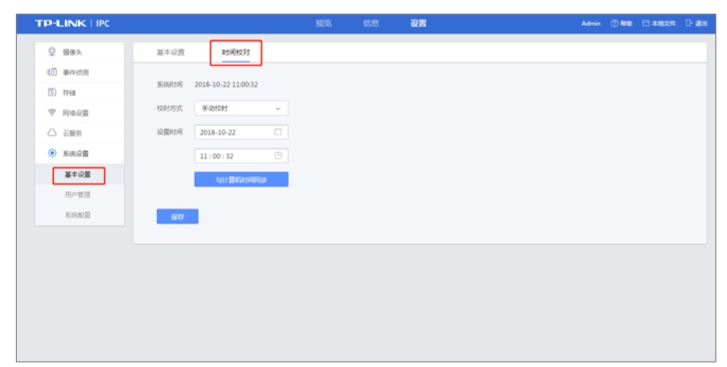Click the storage (存储) sidebar icon
This screenshot has height=367, width=727.
[x=52, y=92]
